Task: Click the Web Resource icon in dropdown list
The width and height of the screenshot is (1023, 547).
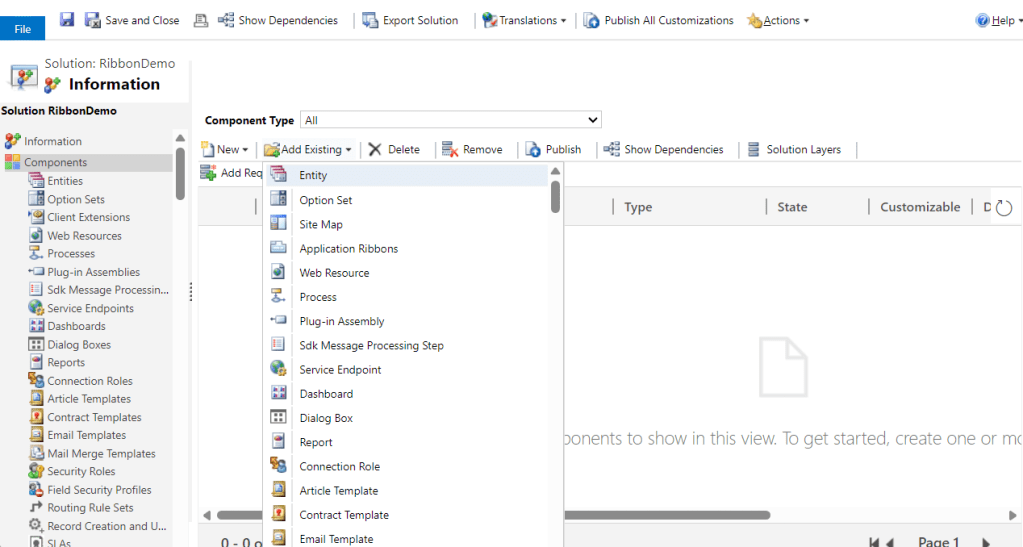Action: (279, 272)
